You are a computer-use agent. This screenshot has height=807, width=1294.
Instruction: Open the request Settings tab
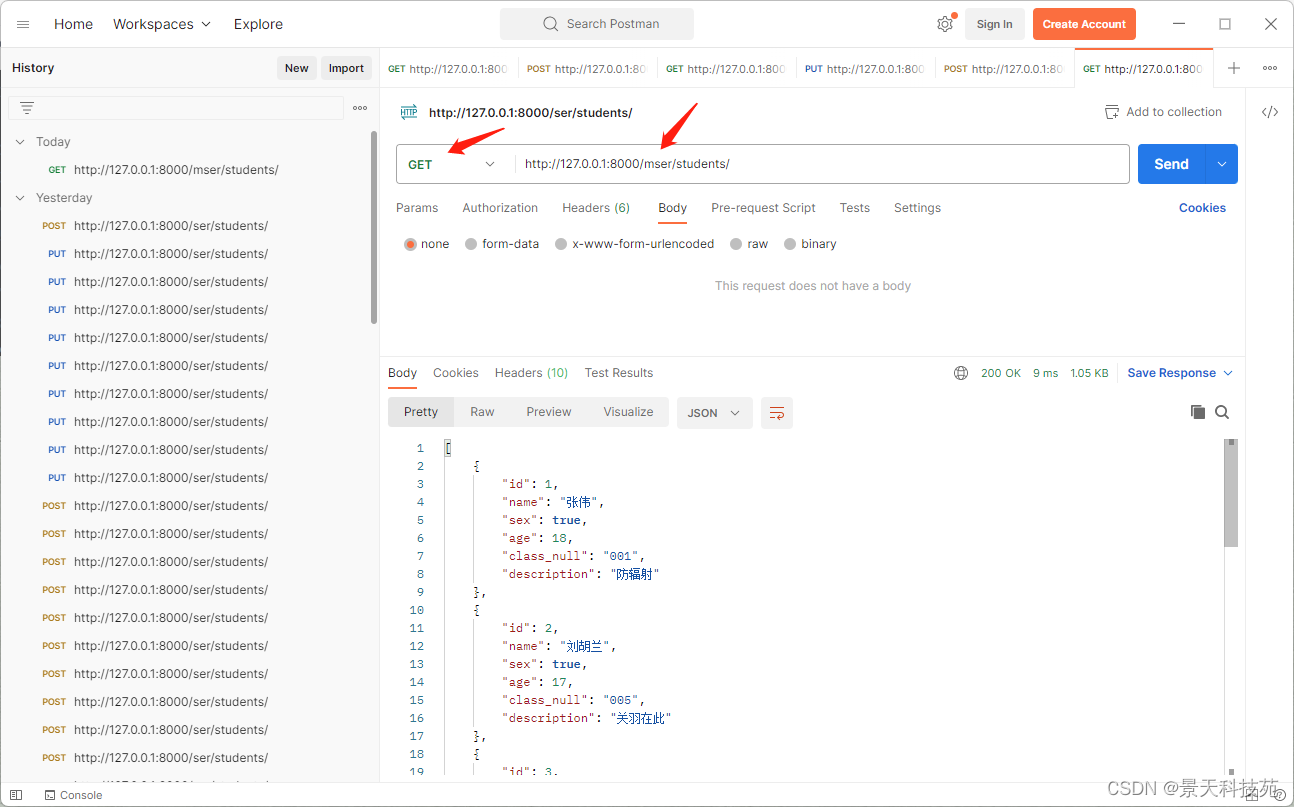click(917, 208)
